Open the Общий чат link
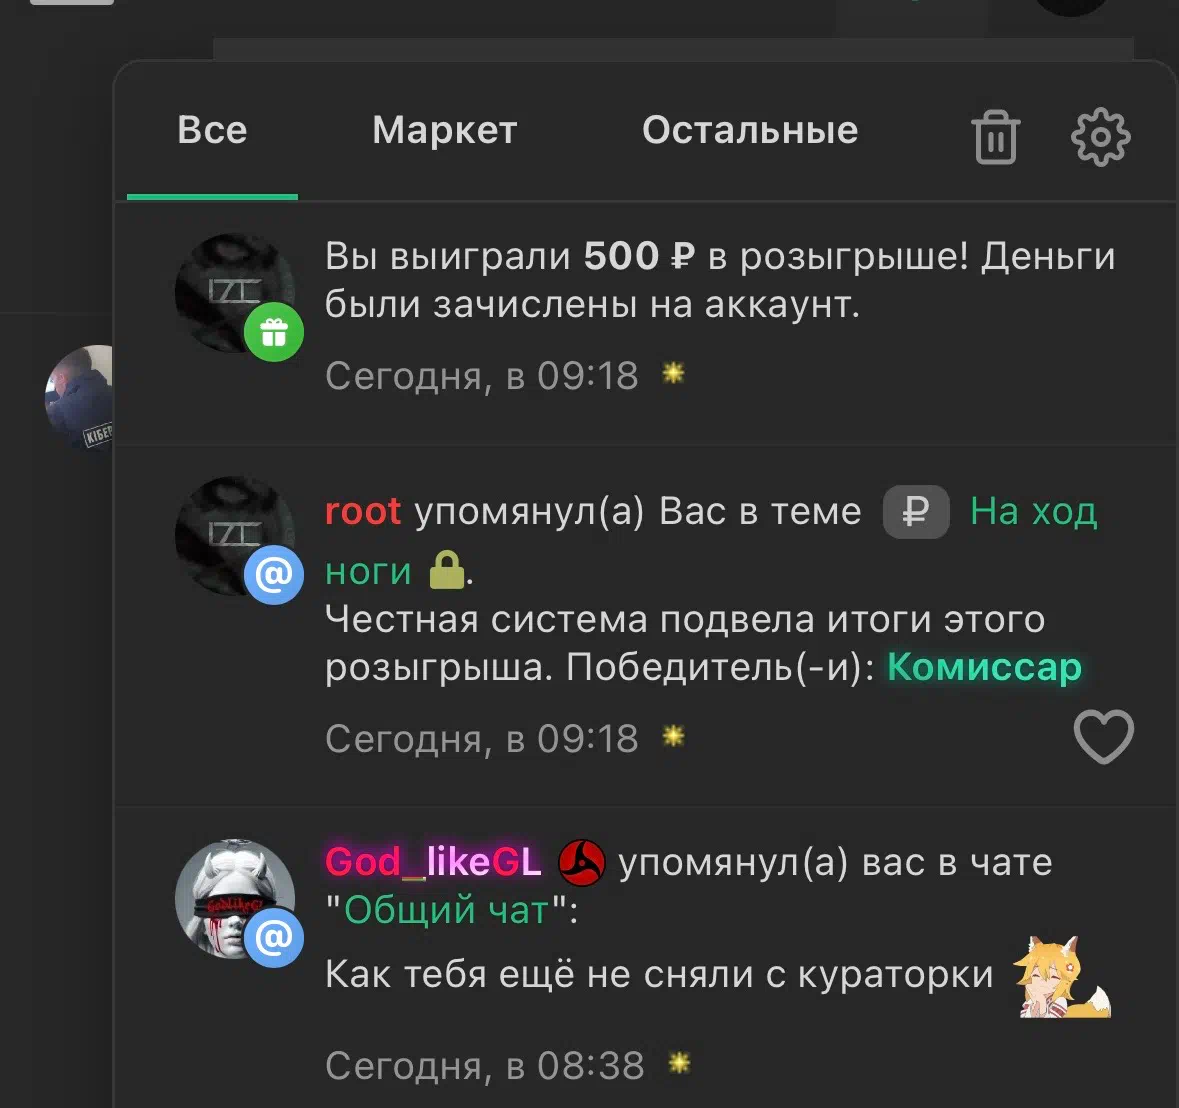Viewport: 1179px width, 1108px height. pos(446,910)
